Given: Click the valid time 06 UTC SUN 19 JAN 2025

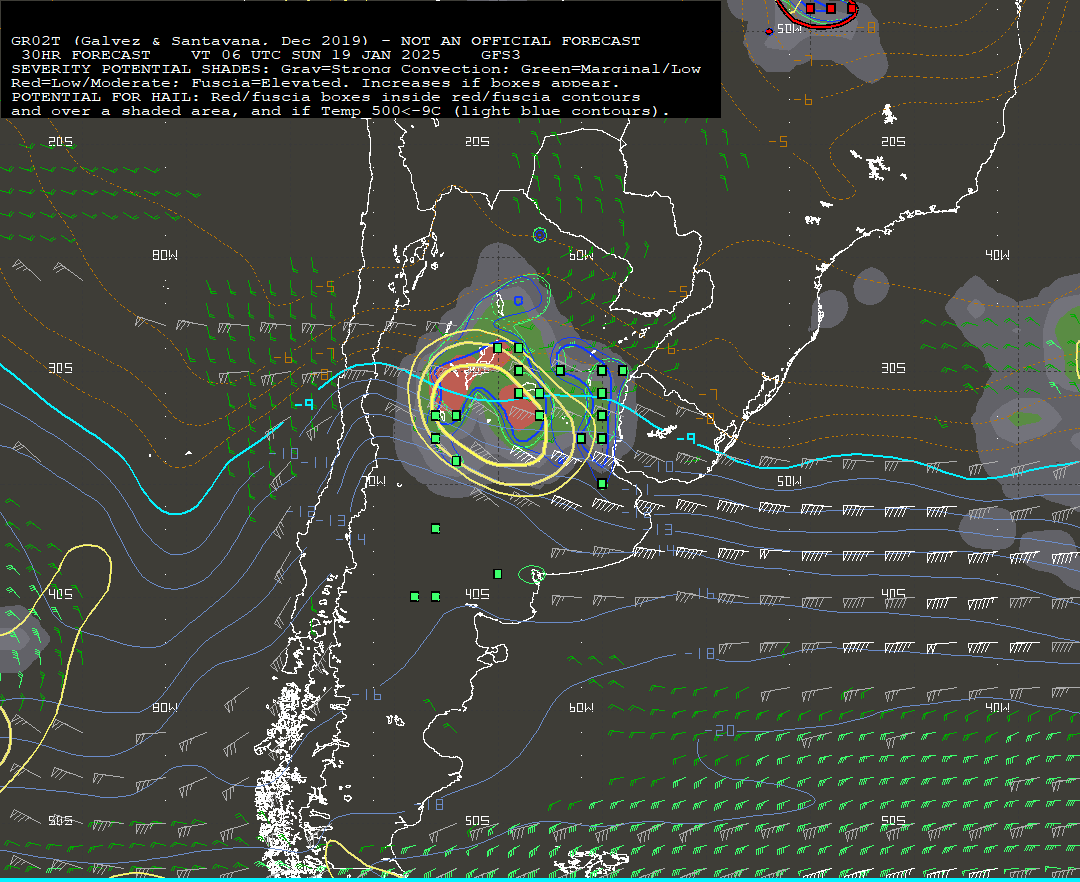Looking at the screenshot, I should (x=315, y=55).
